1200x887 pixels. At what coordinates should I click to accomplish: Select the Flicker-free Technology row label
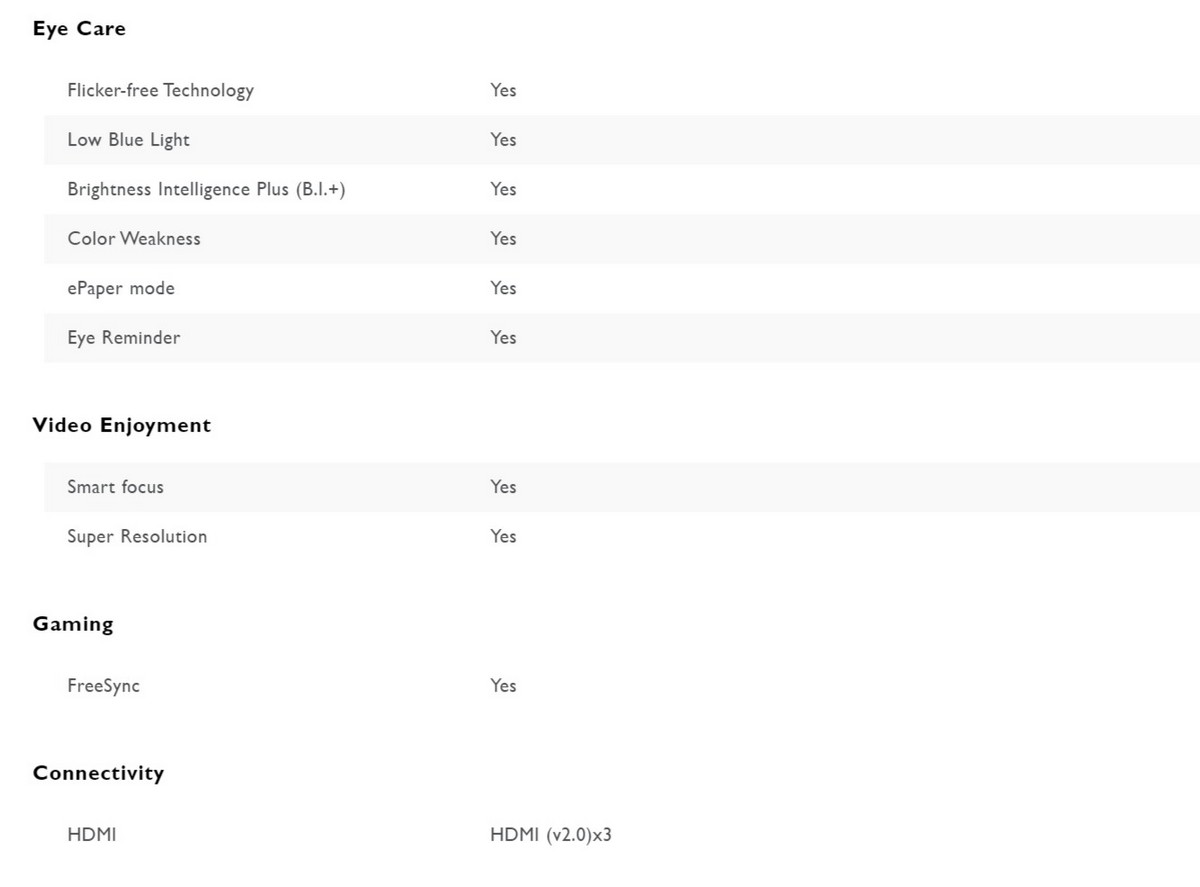pyautogui.click(x=160, y=90)
